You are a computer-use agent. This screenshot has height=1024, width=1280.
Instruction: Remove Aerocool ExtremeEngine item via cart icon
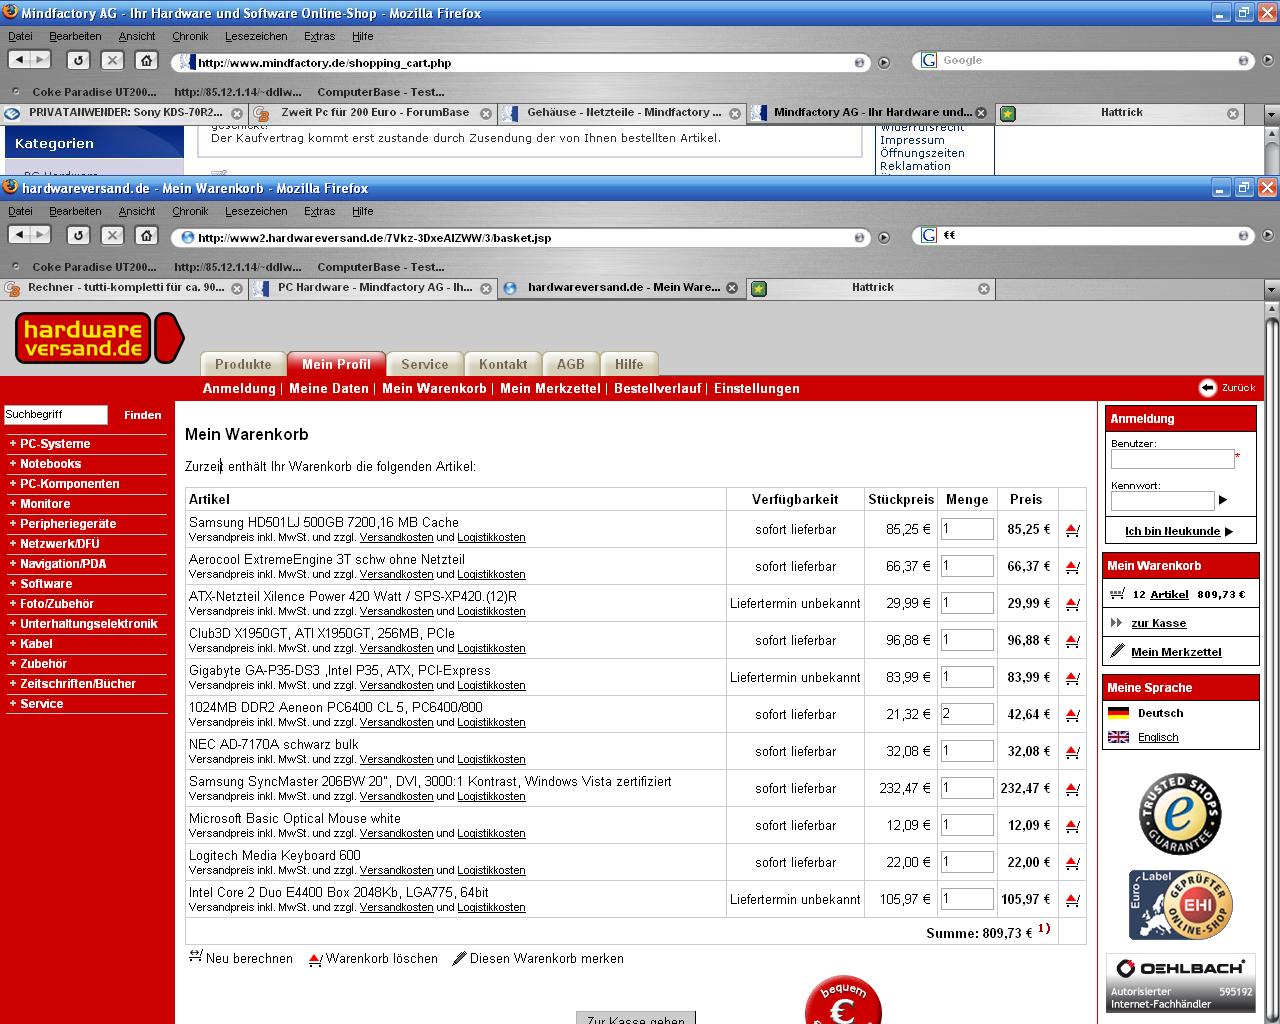click(x=1072, y=567)
